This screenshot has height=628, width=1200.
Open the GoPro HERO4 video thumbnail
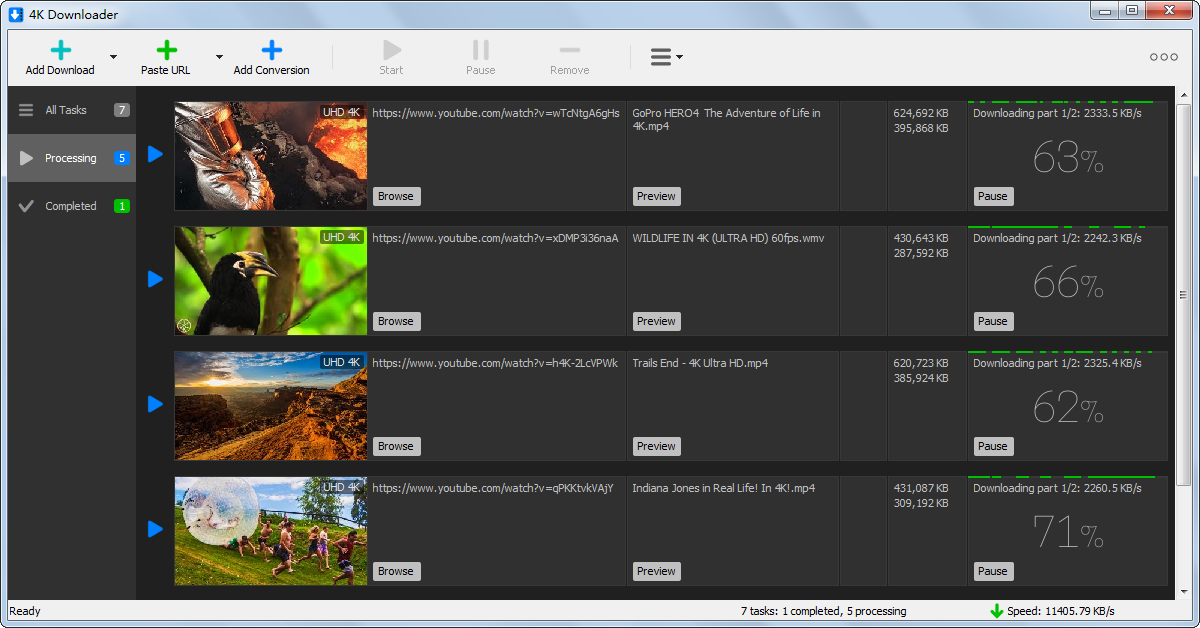(x=271, y=156)
